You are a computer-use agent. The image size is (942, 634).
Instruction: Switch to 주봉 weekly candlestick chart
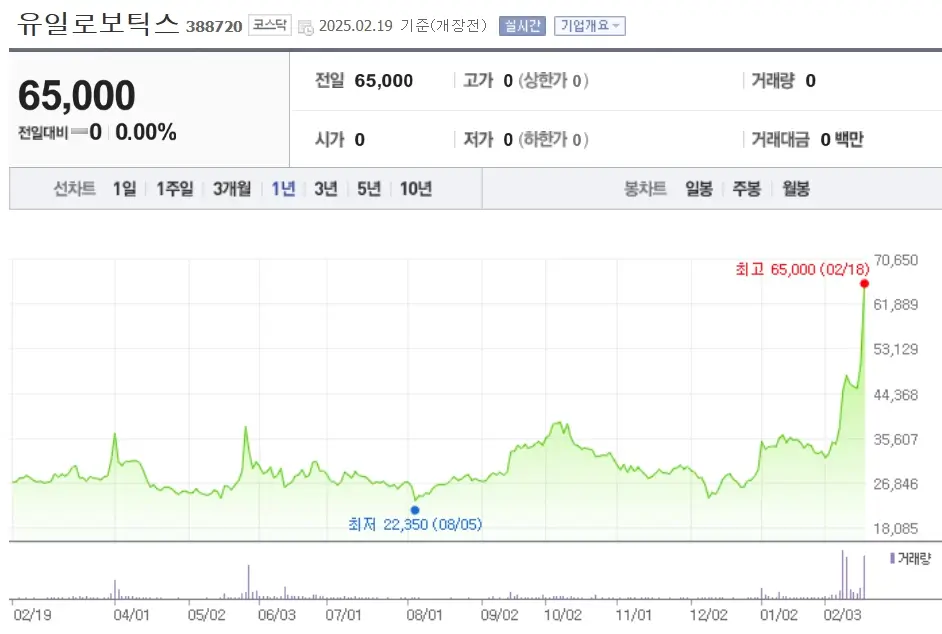tap(746, 187)
